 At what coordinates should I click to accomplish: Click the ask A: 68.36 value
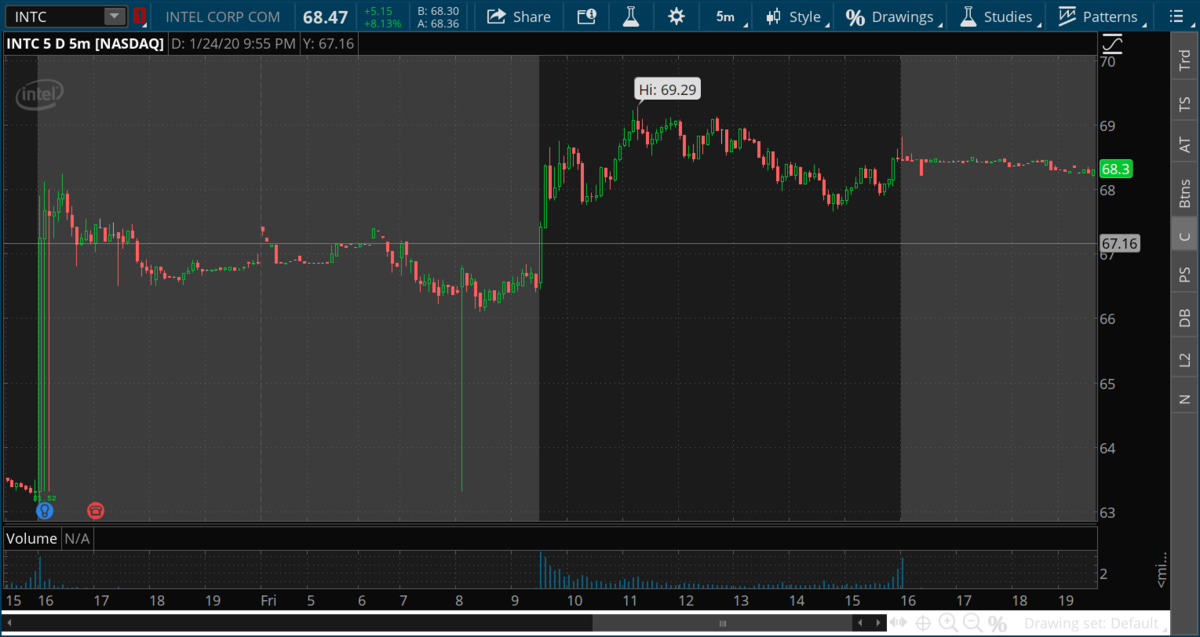pos(438,23)
